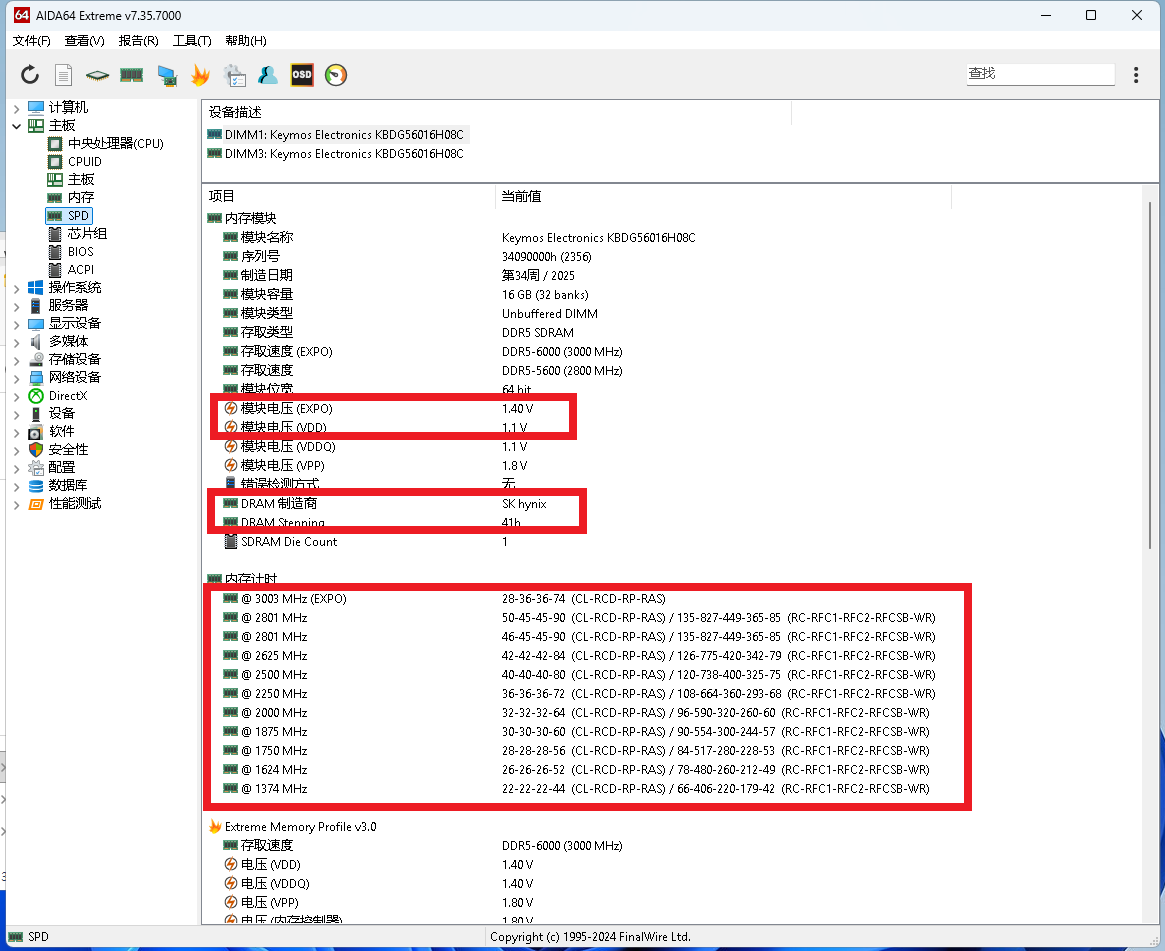Select SPD in the tree
This screenshot has height=951, width=1165.
[78, 215]
